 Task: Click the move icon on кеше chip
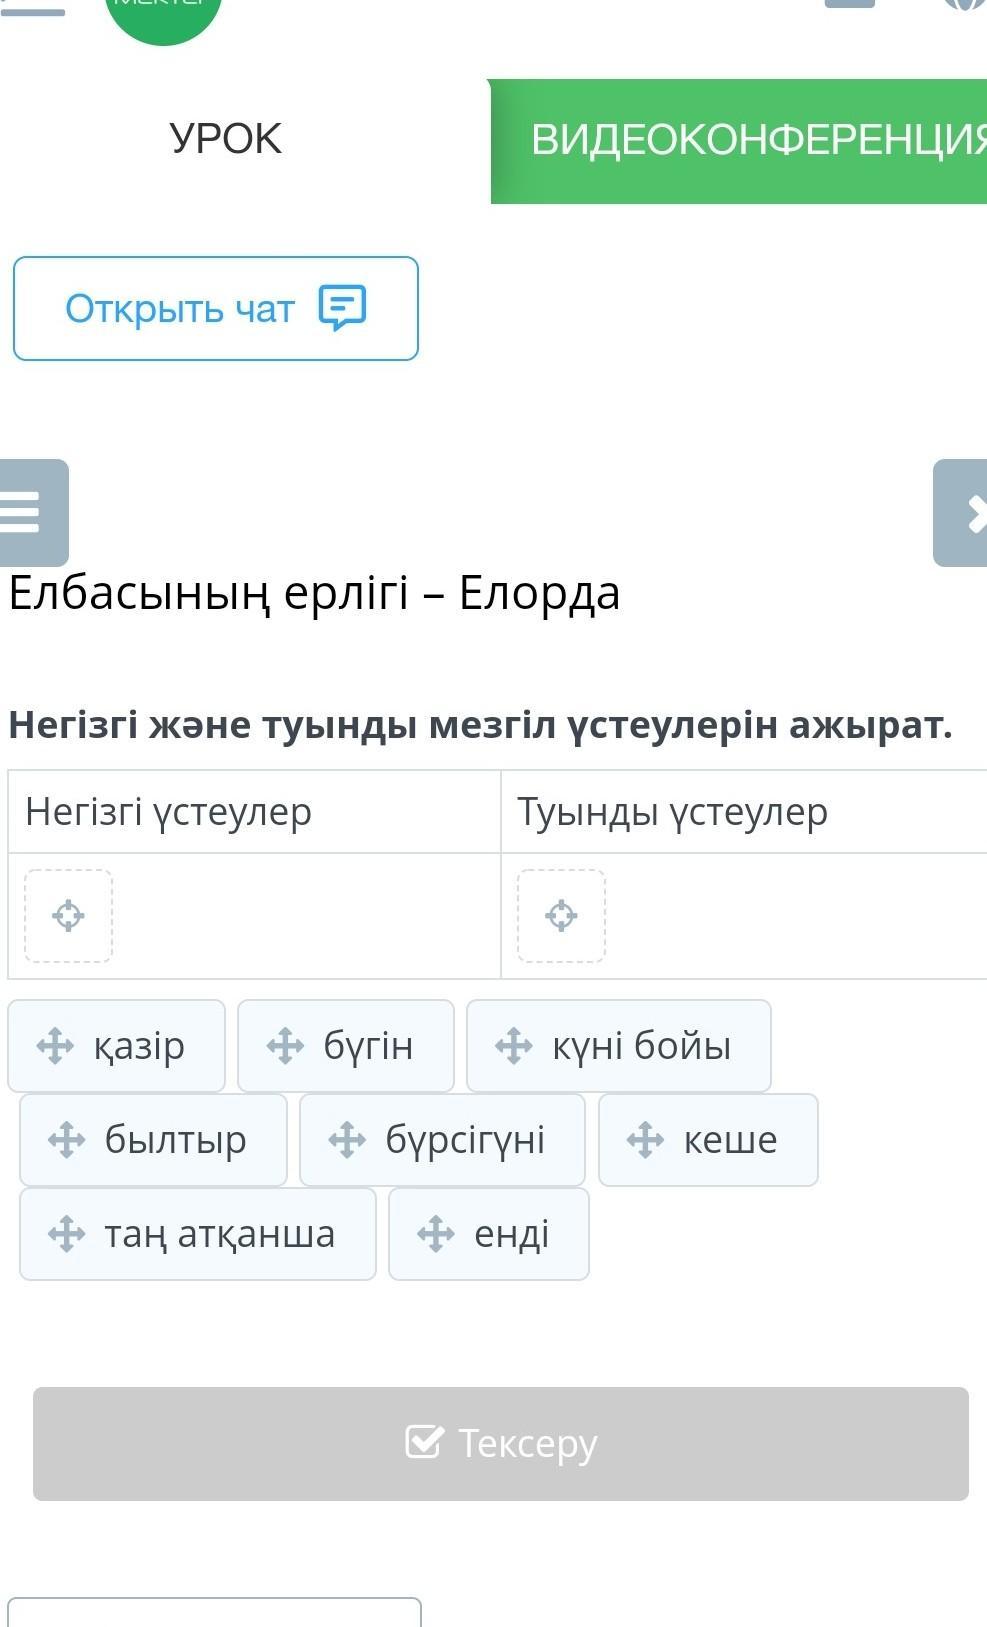(x=645, y=1140)
